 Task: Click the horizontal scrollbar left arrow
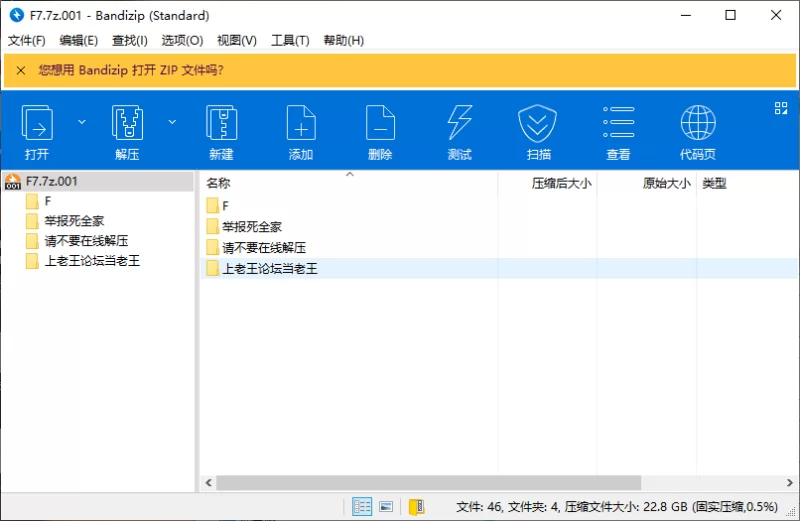[209, 483]
